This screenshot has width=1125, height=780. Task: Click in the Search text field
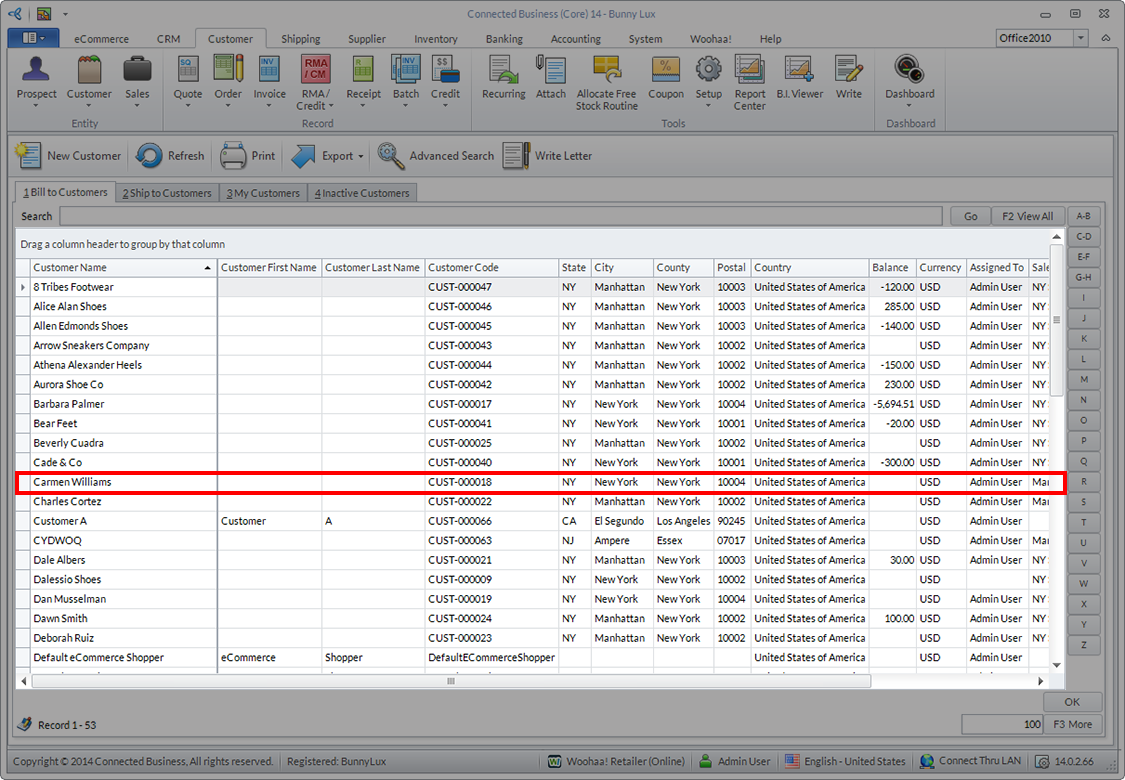click(500, 216)
